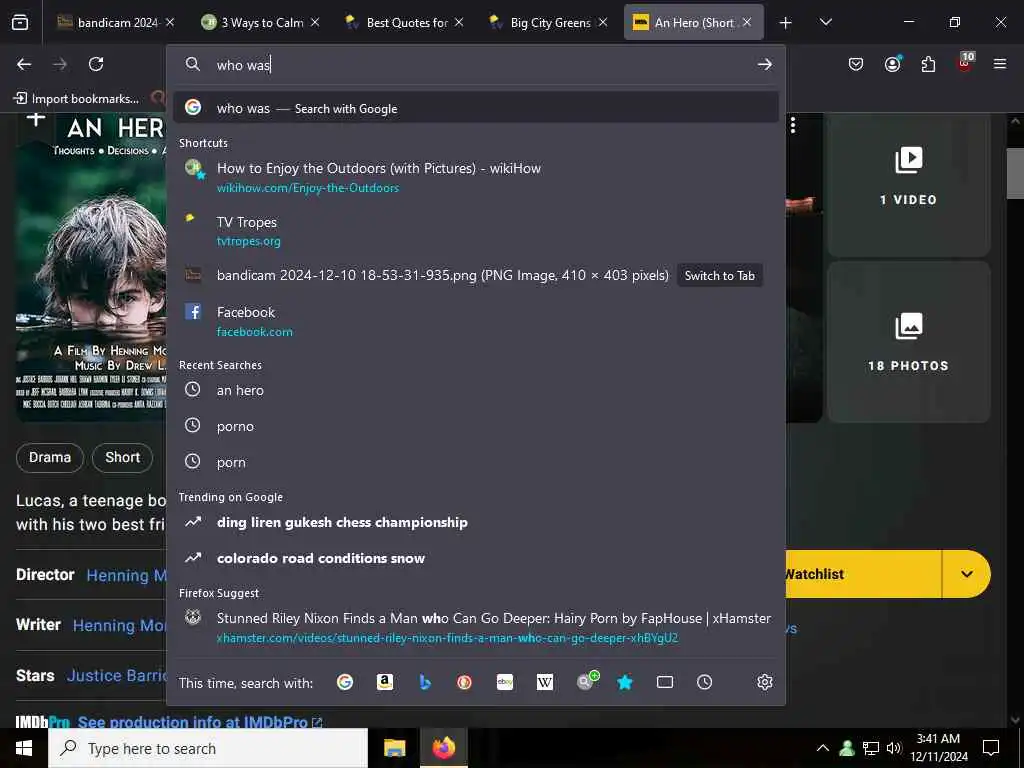The width and height of the screenshot is (1024, 768).
Task: Open Director Henning link
Action: coord(127,575)
